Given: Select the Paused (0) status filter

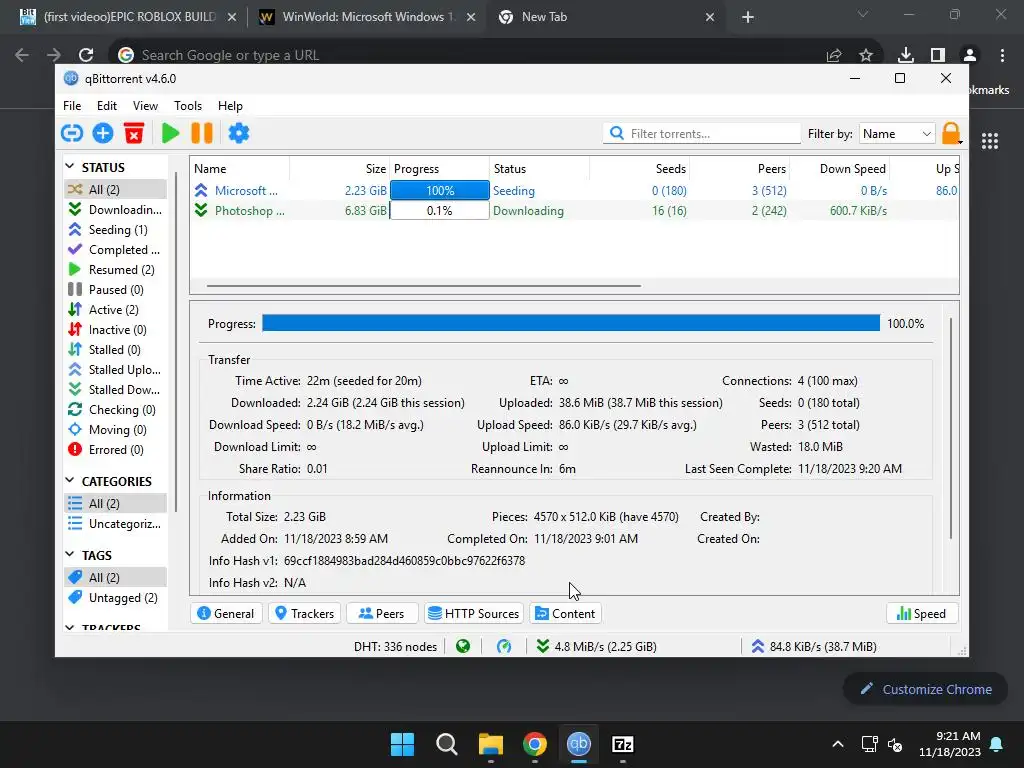Looking at the screenshot, I should click(116, 289).
